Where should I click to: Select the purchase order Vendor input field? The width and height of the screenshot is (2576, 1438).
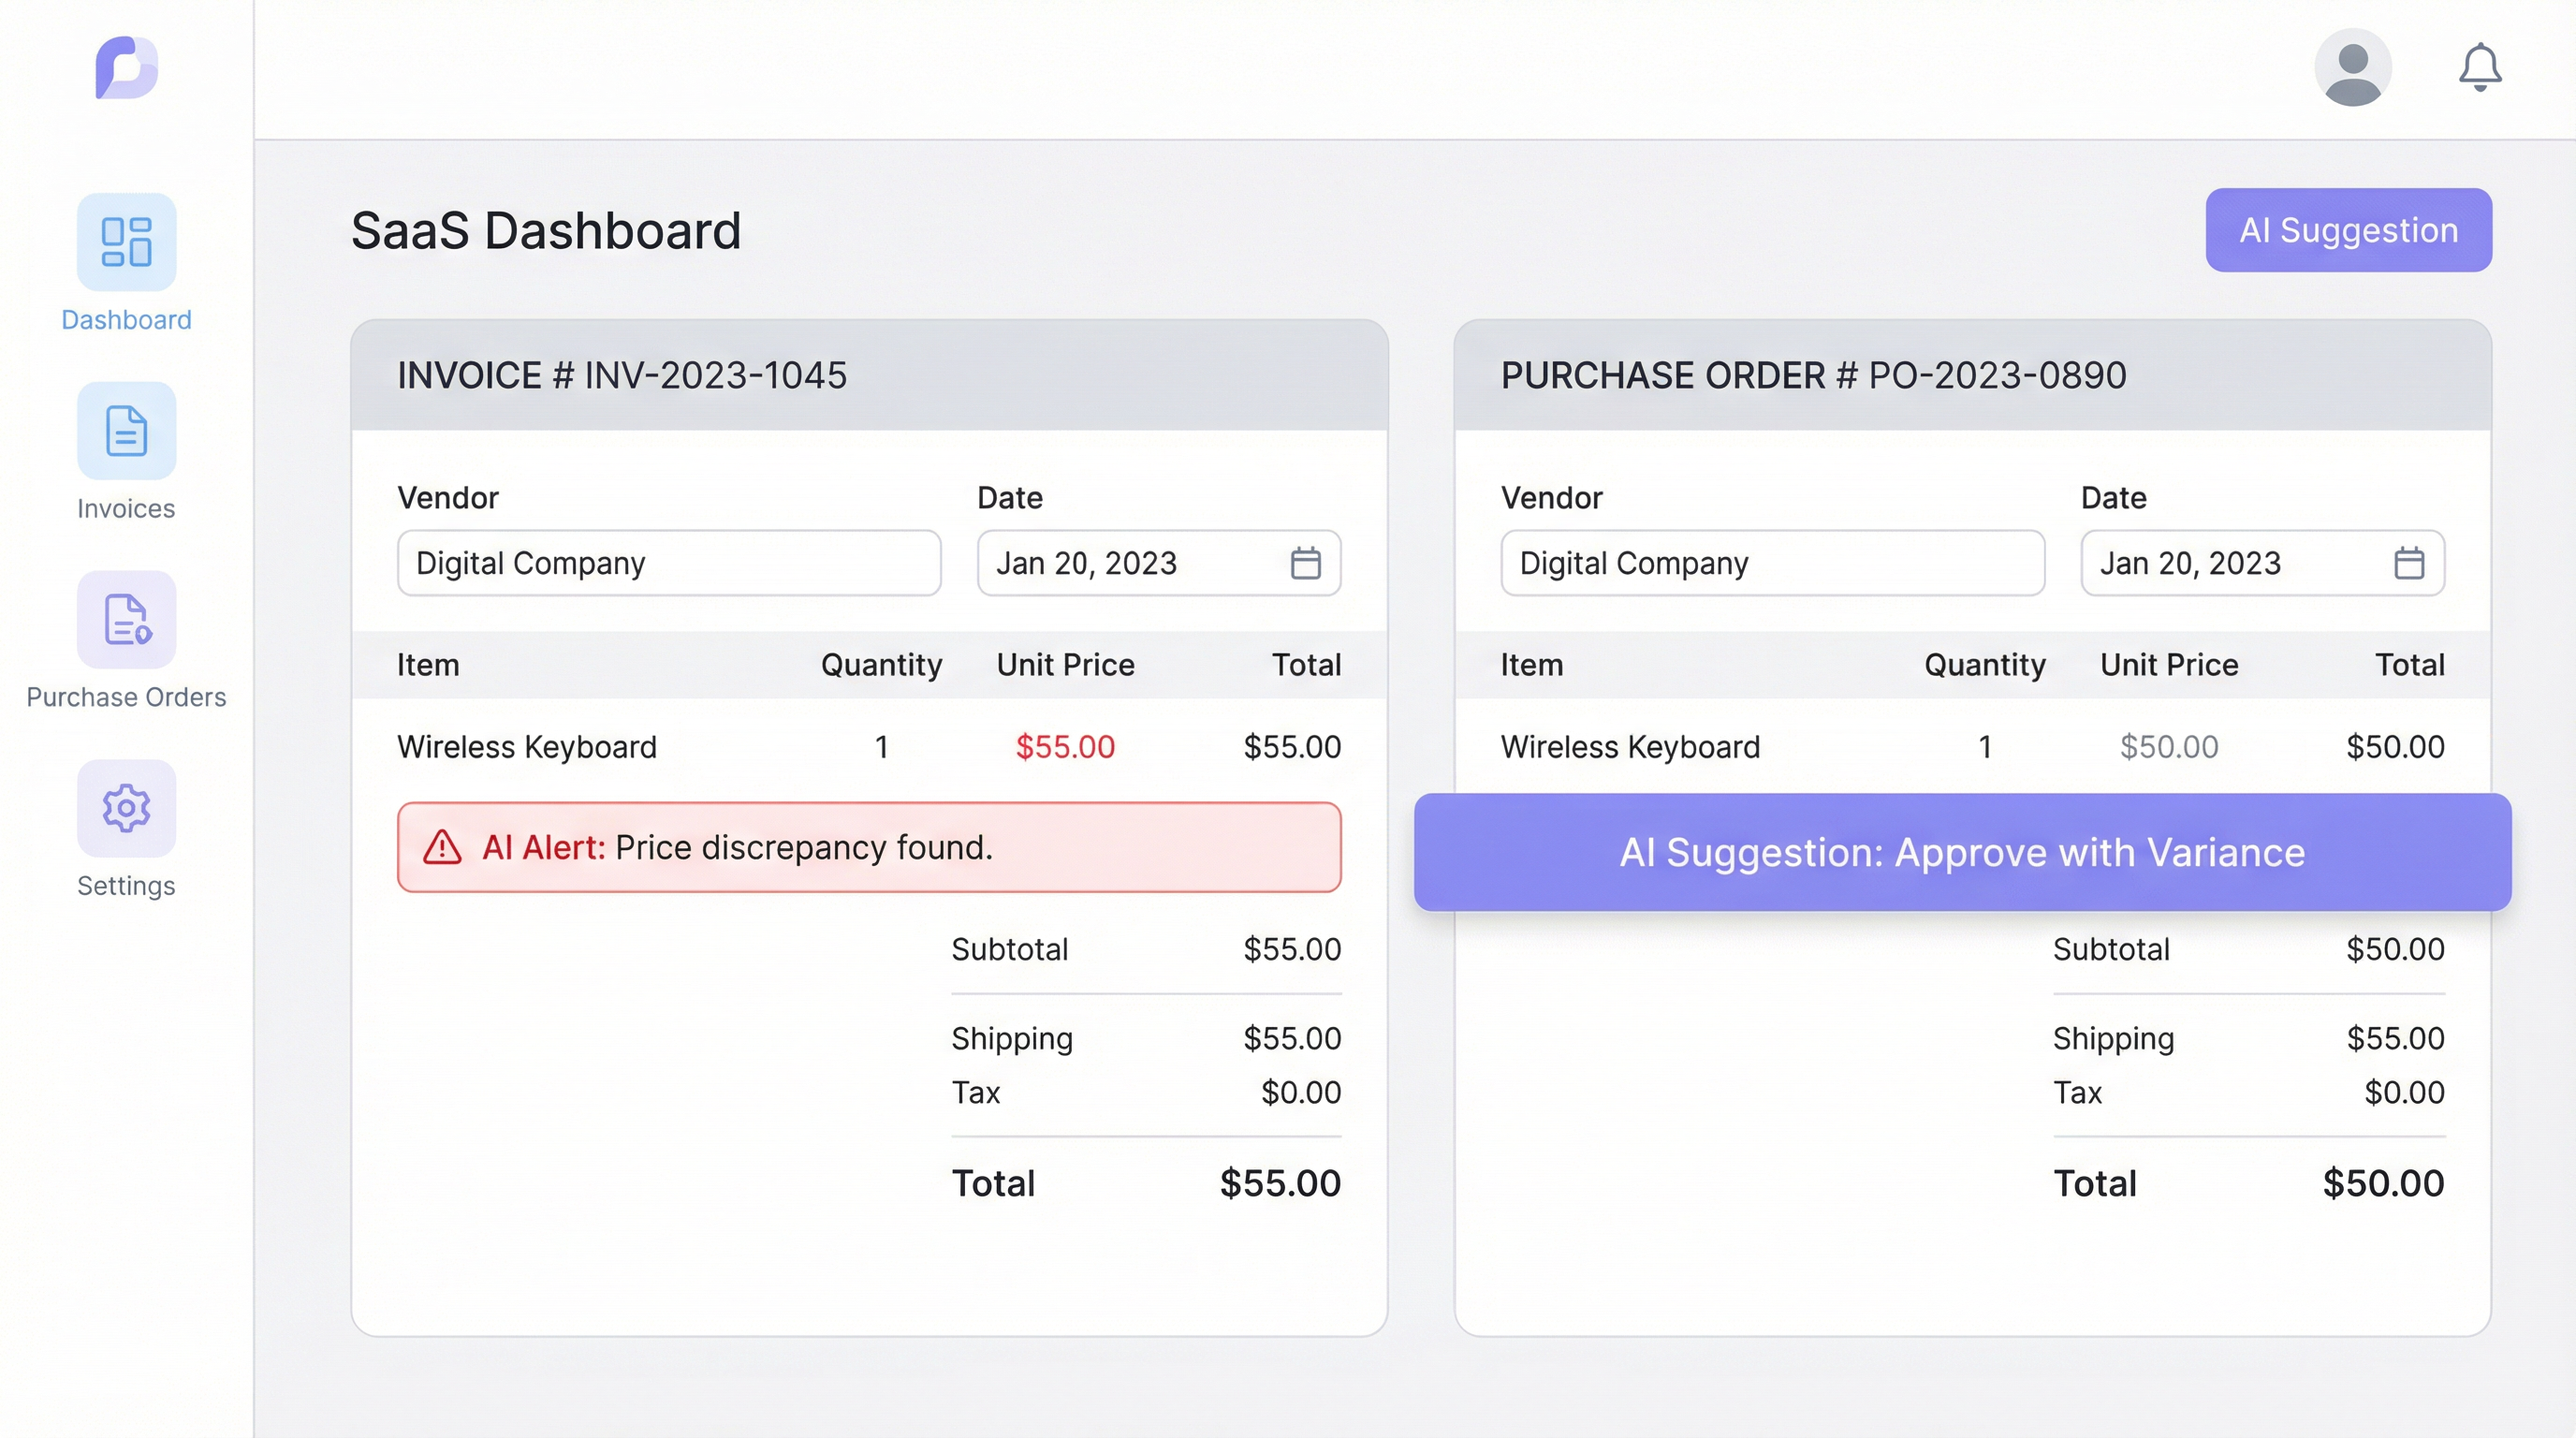(x=1772, y=563)
